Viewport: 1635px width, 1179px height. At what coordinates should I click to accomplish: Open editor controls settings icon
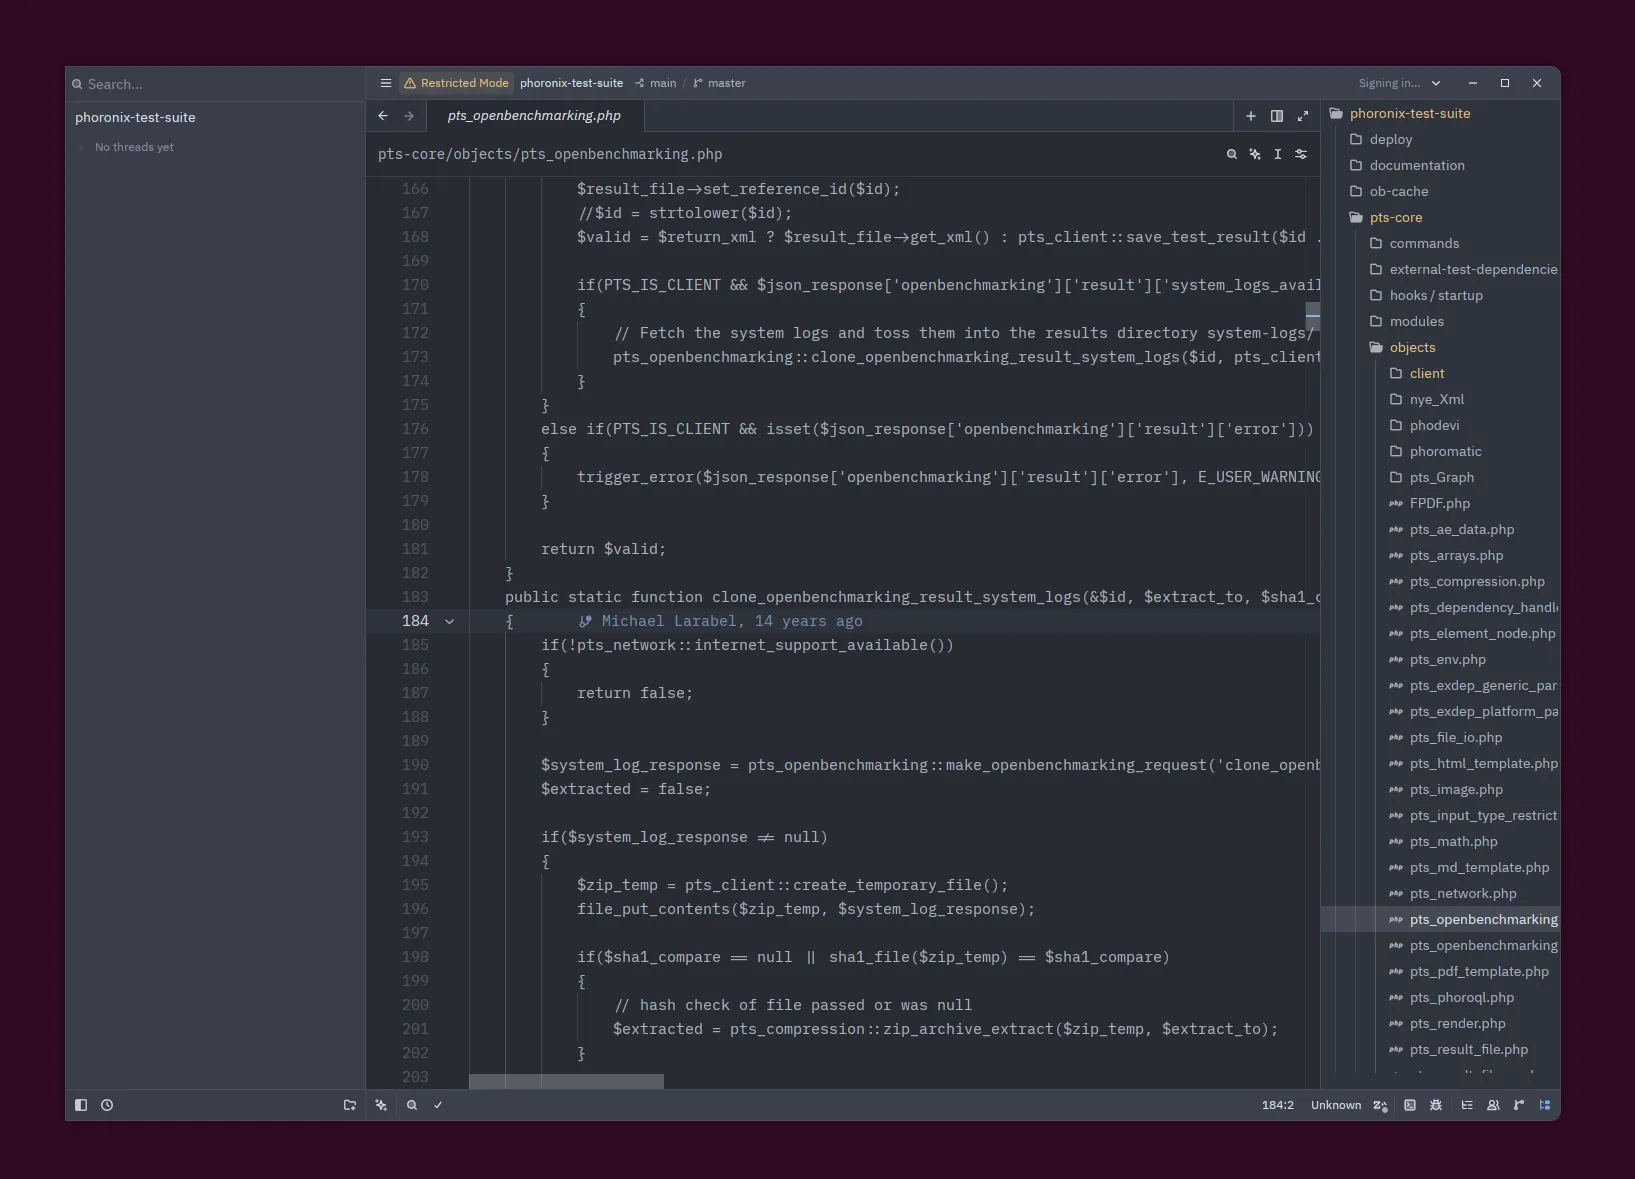click(x=1301, y=154)
